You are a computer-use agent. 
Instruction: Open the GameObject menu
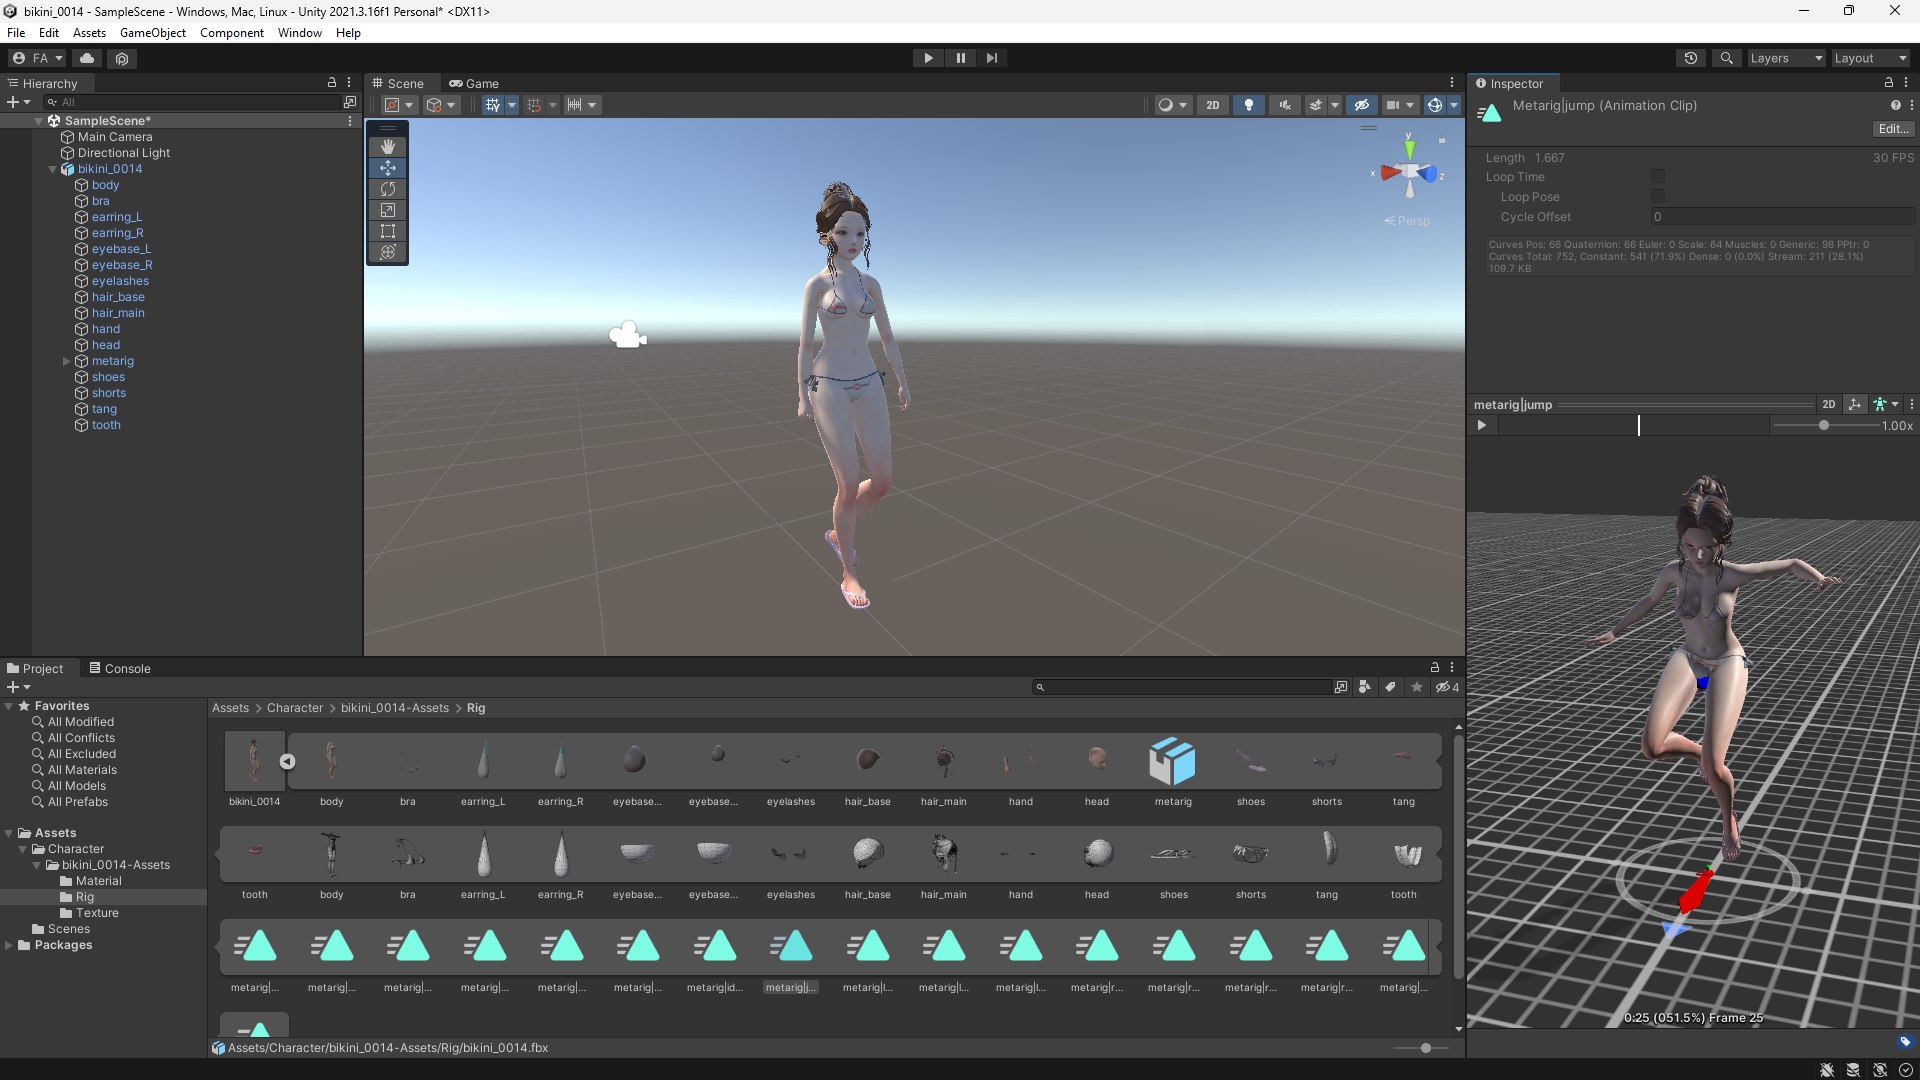152,33
